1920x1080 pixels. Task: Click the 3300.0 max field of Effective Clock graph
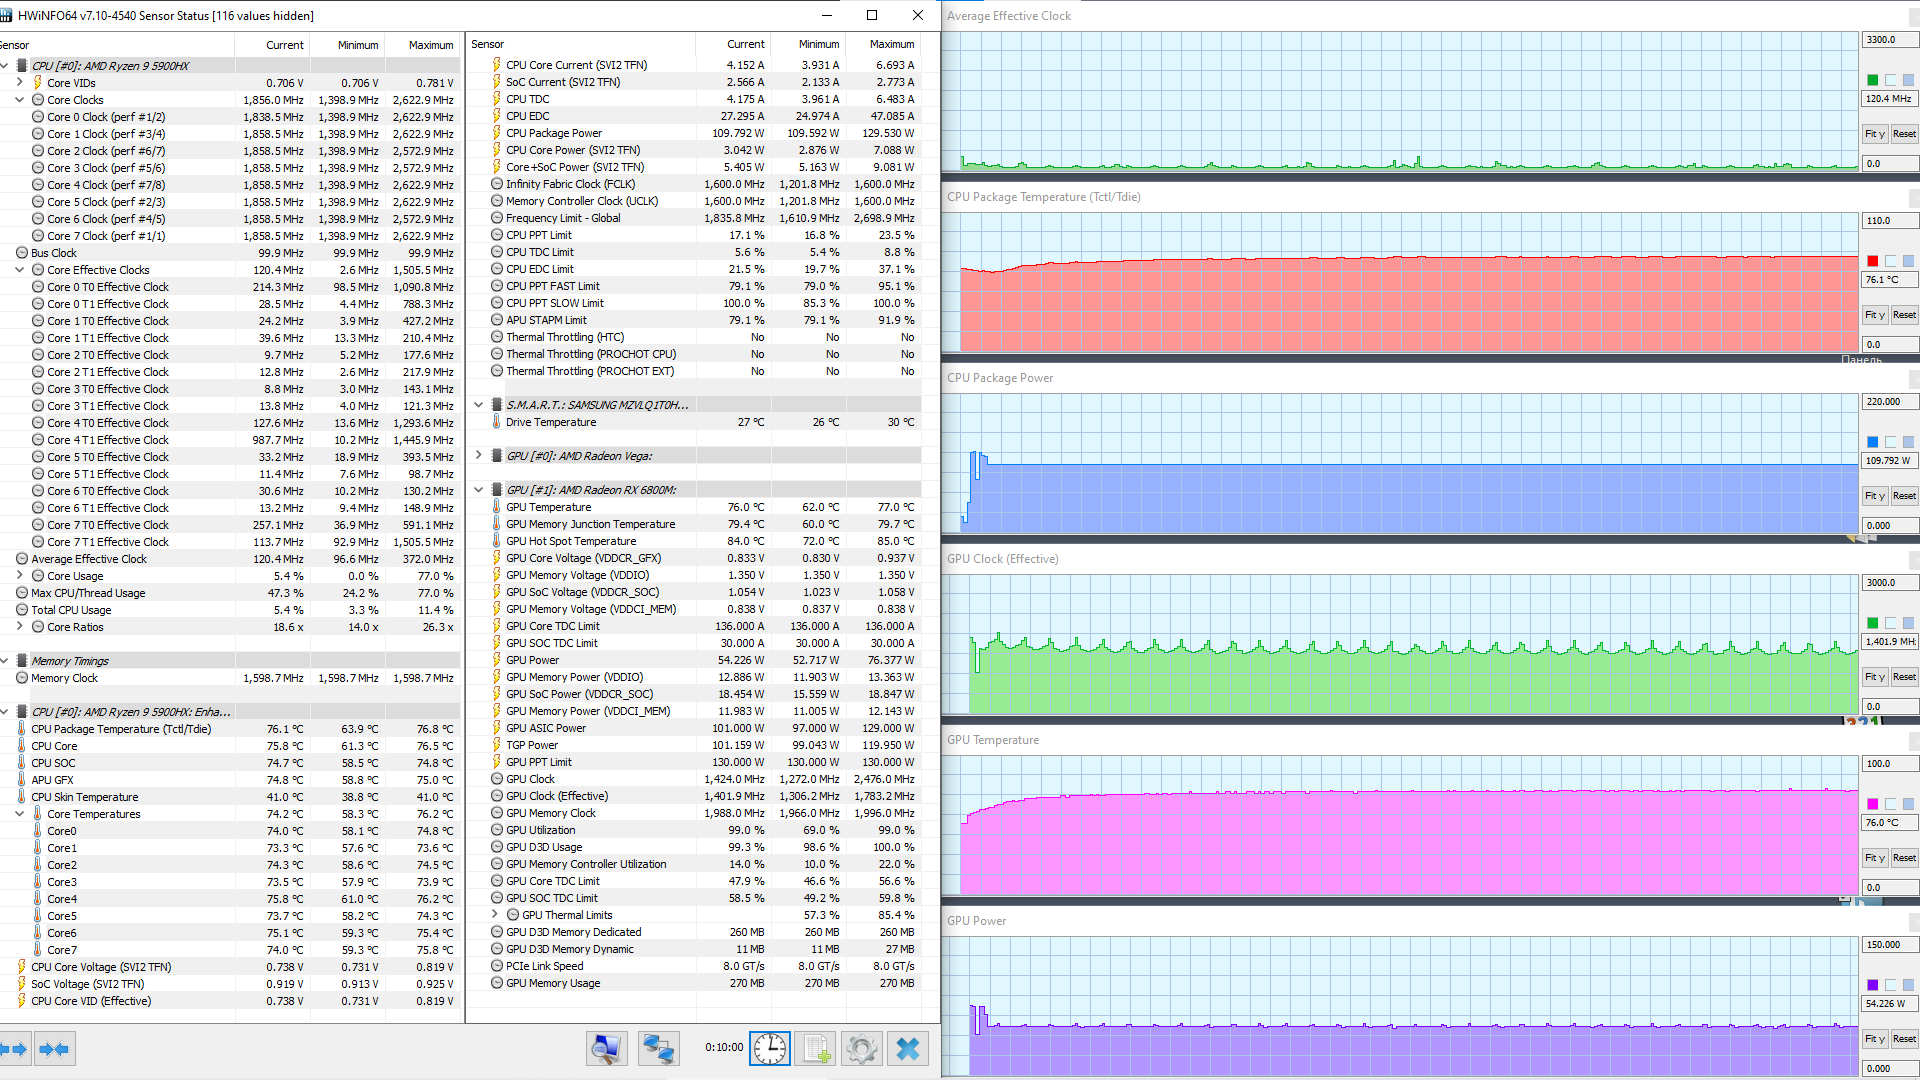[1887, 40]
